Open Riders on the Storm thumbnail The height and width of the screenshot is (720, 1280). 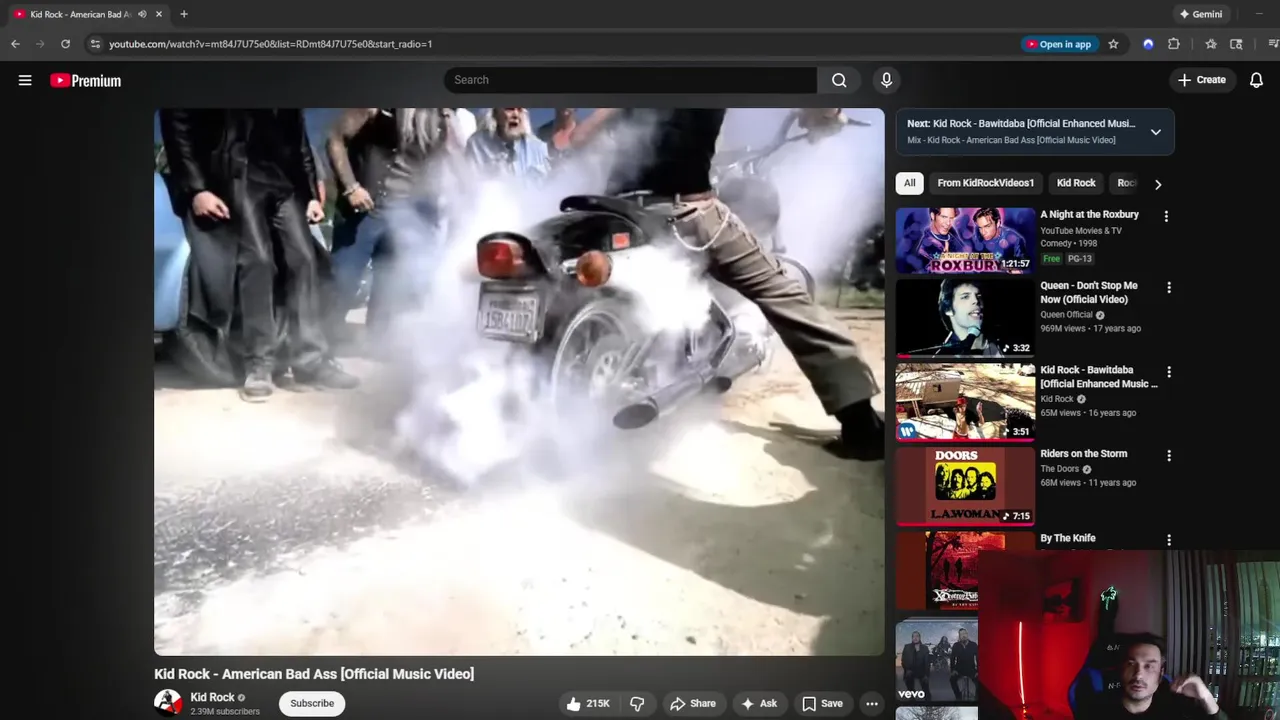[965, 486]
